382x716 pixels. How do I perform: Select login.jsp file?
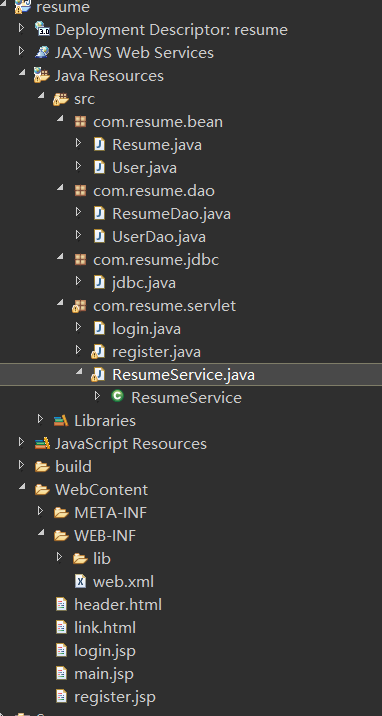pos(105,651)
